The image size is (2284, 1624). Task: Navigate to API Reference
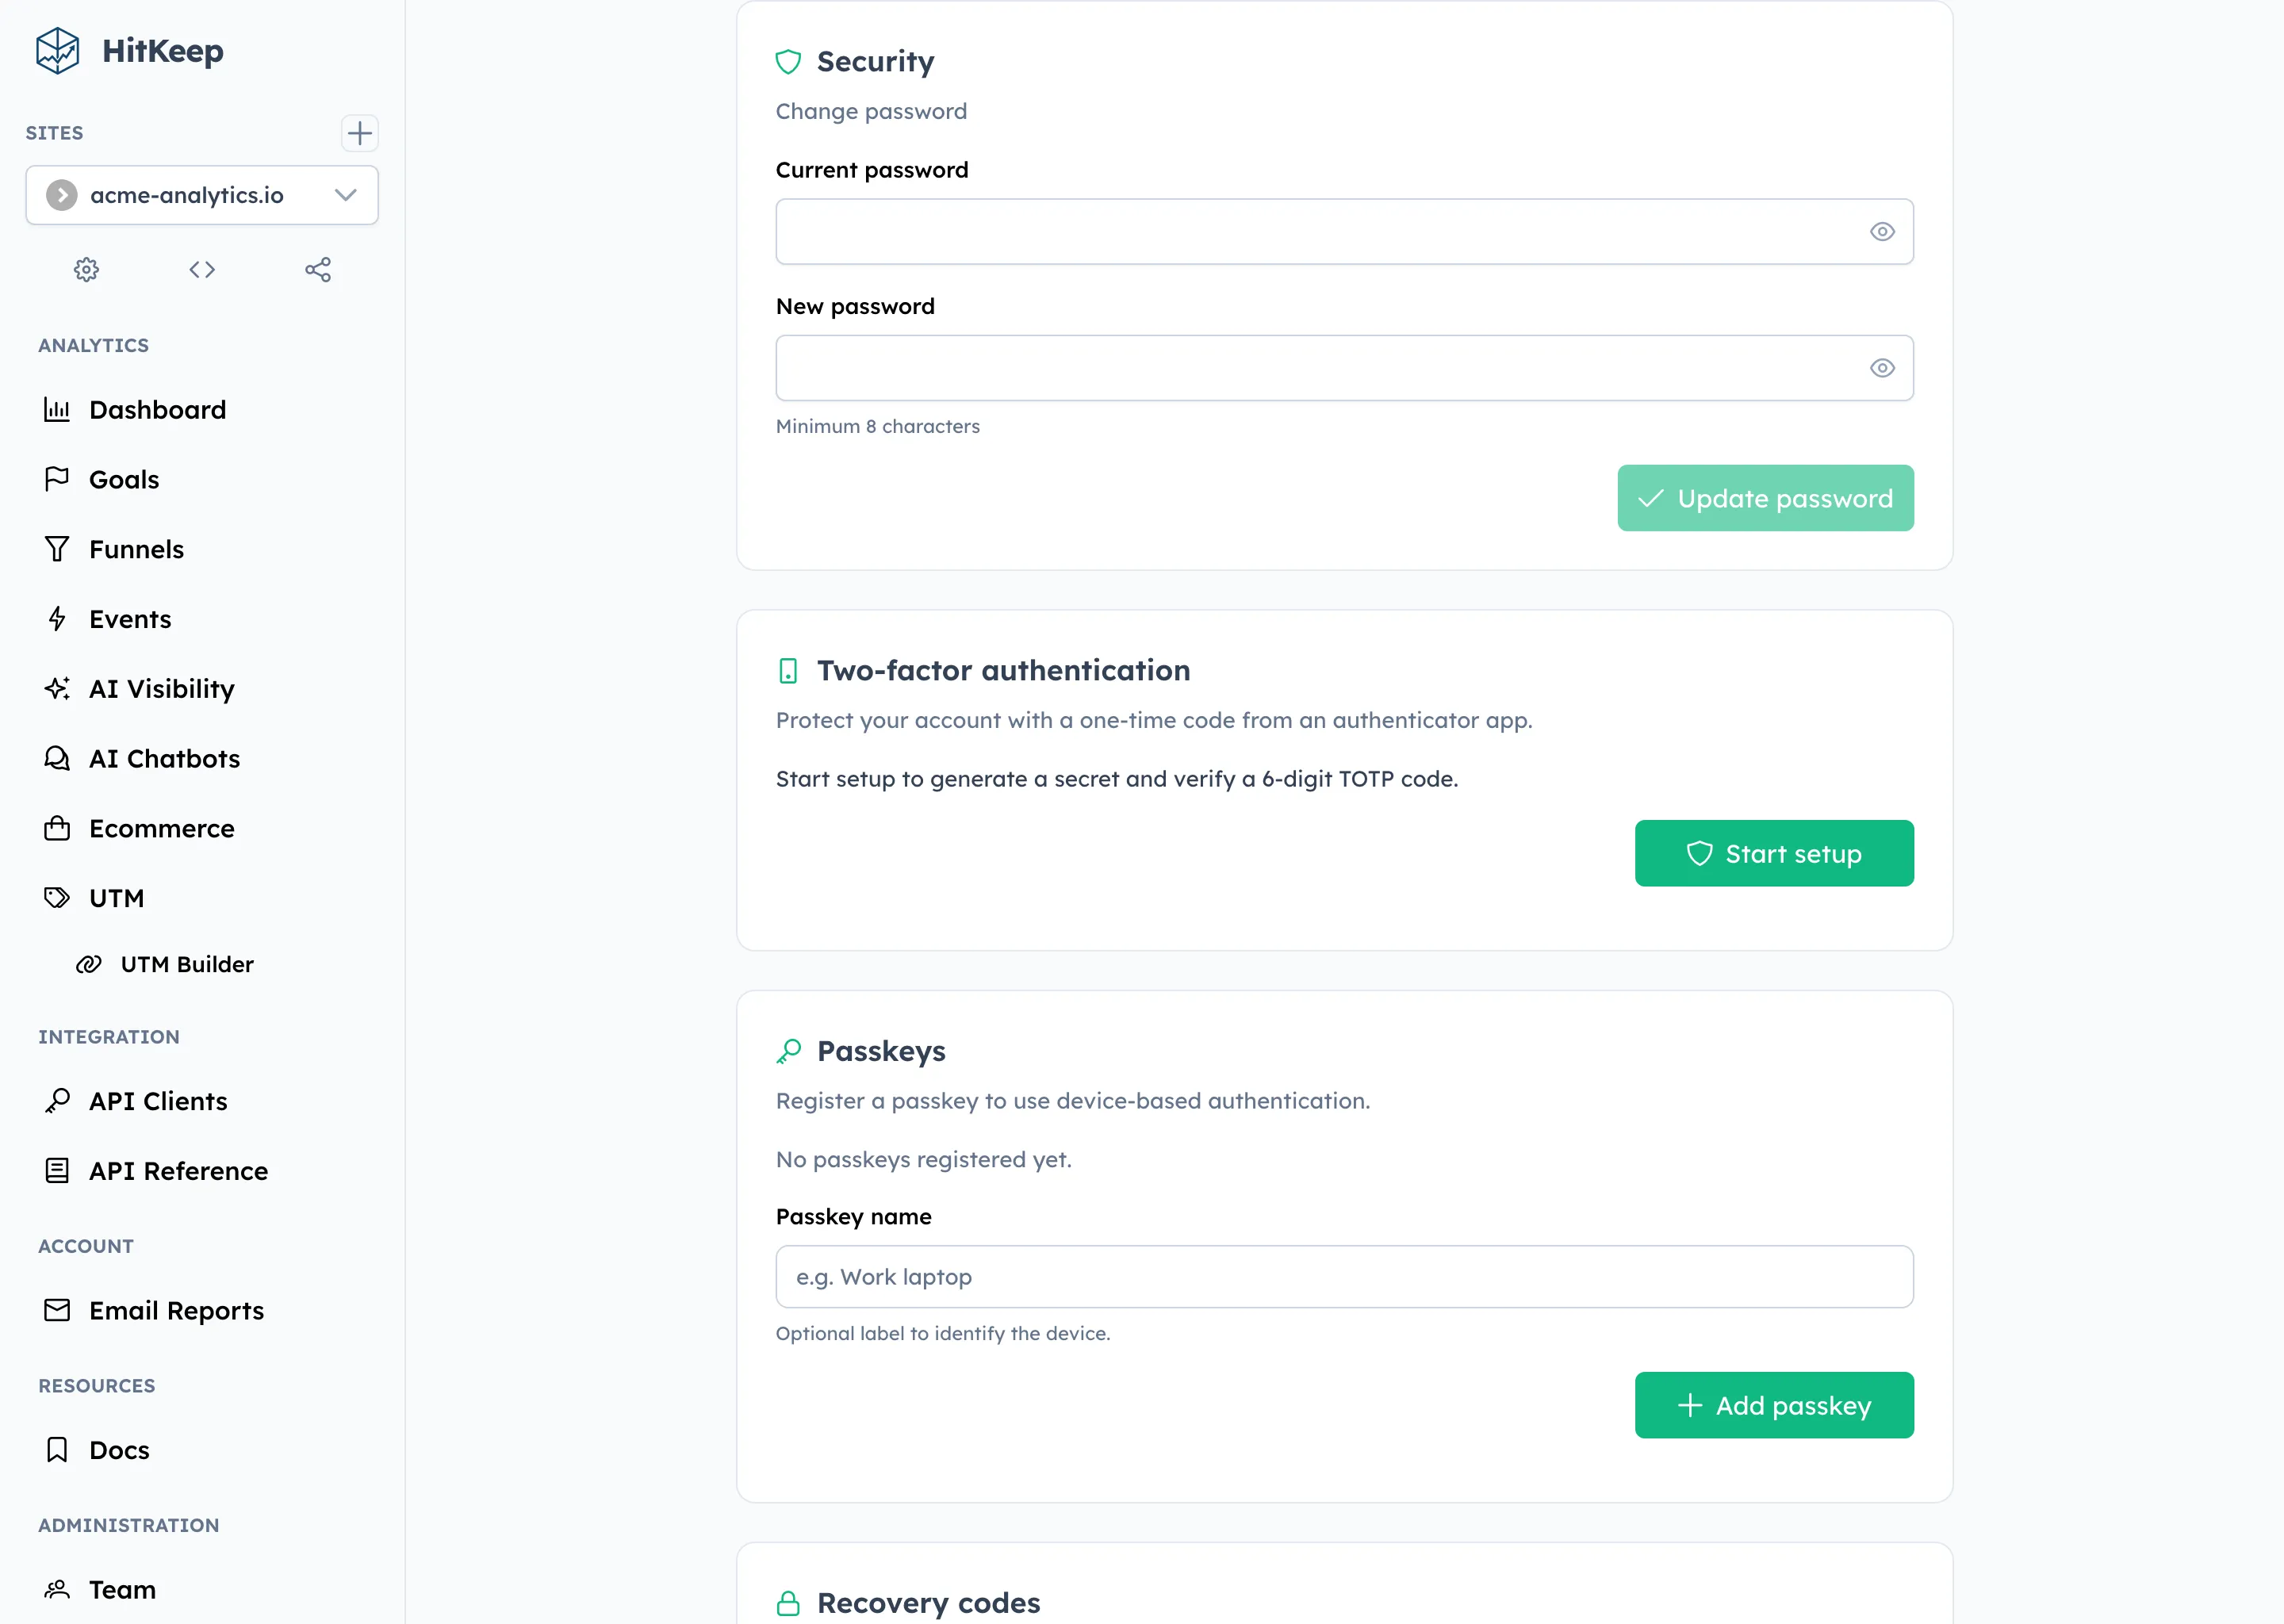177,1171
